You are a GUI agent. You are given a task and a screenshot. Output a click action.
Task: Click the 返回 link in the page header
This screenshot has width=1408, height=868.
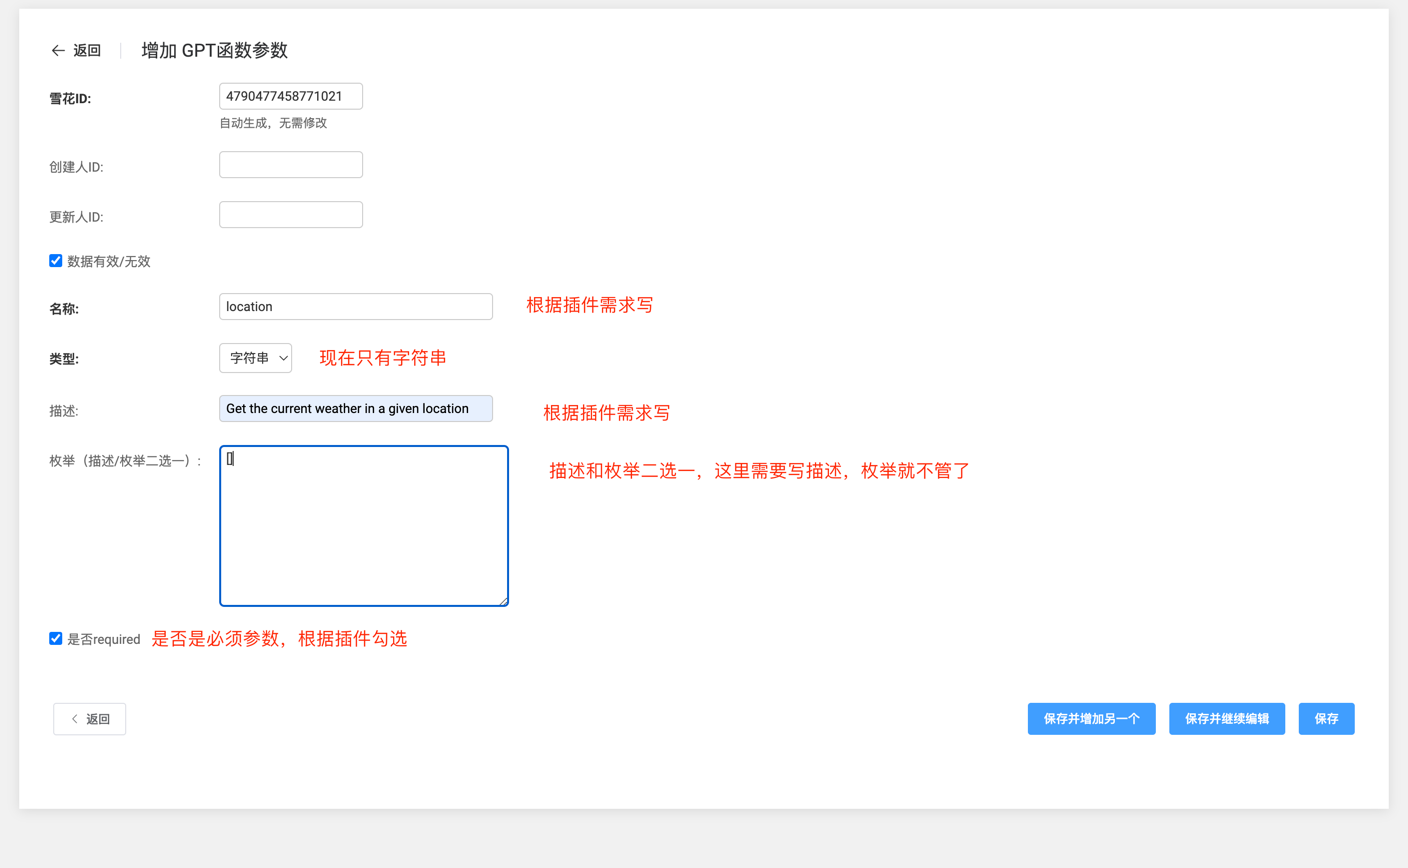click(87, 50)
